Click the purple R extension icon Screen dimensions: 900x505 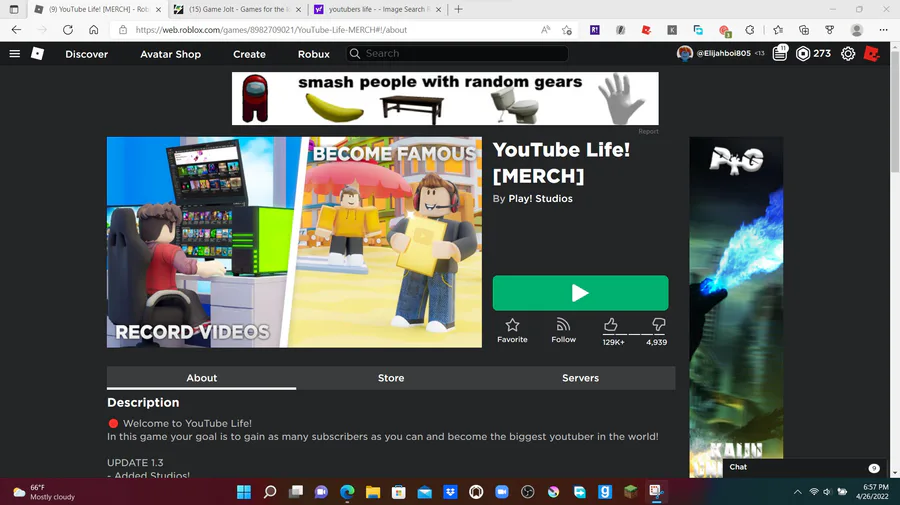tap(595, 30)
